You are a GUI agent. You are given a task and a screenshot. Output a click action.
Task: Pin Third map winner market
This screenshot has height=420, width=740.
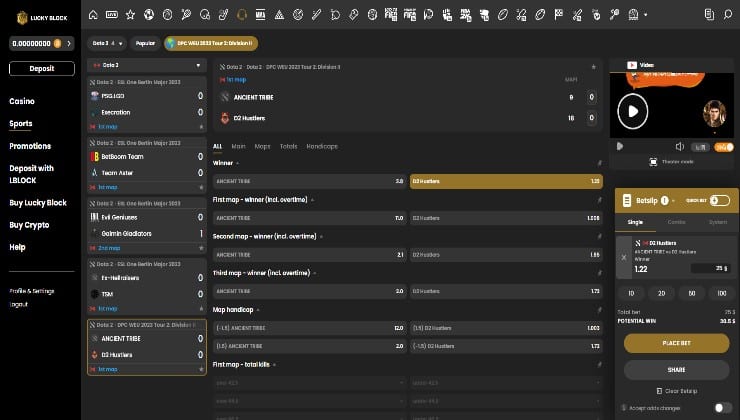coord(599,273)
